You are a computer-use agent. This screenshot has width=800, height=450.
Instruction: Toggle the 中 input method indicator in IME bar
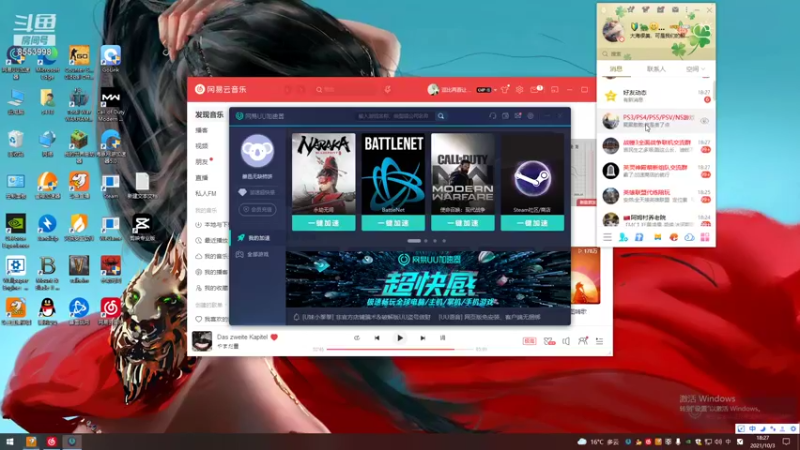pyautogui.click(x=753, y=429)
